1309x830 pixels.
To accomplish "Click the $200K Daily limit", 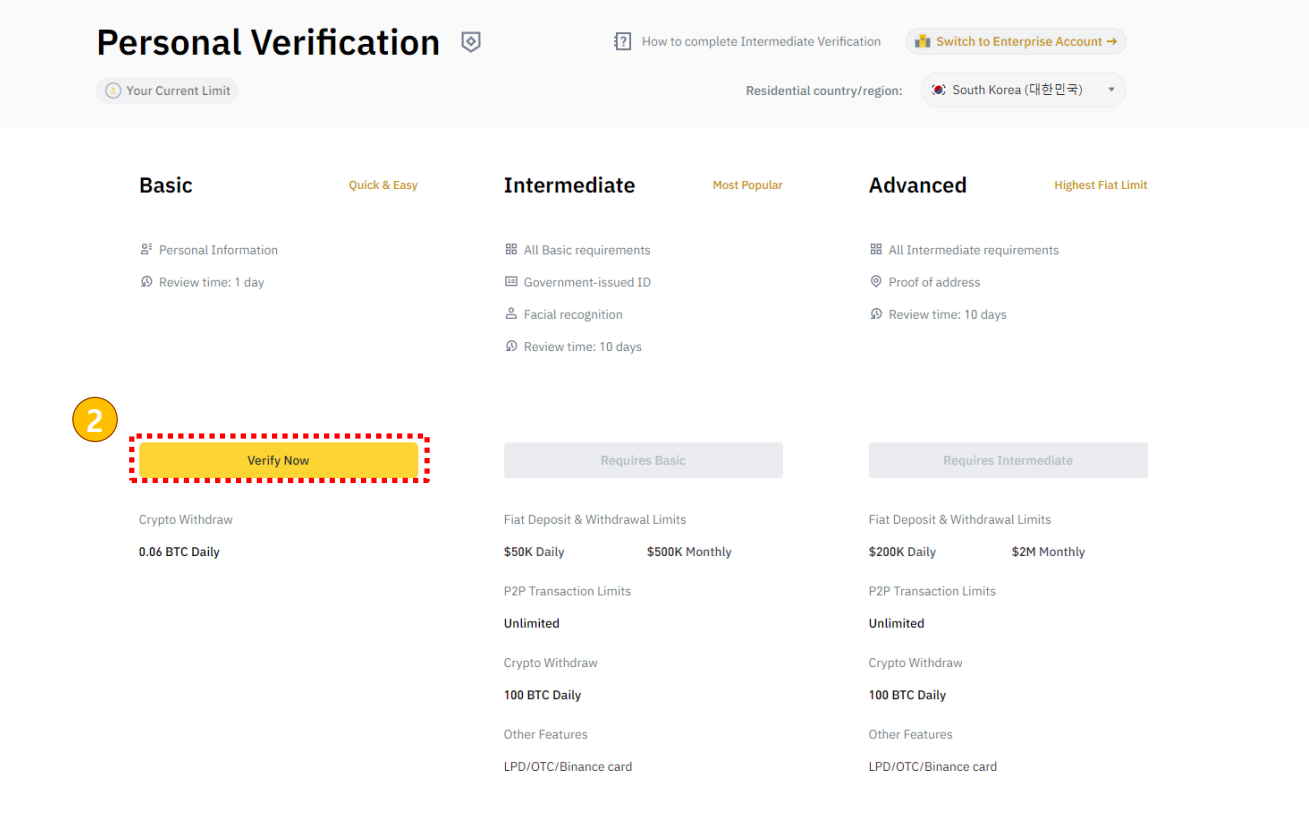I will click(x=902, y=552).
